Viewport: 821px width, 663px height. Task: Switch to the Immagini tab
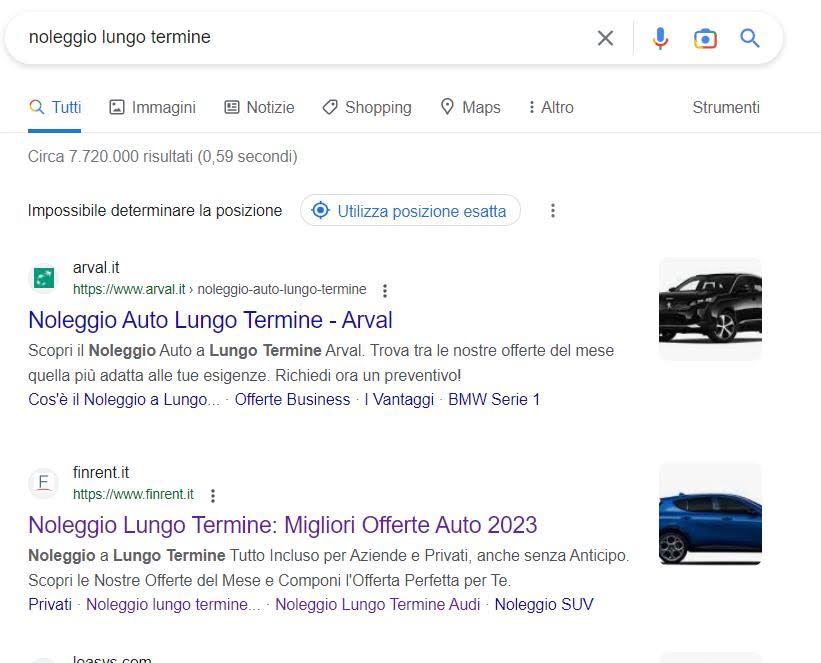click(x=152, y=107)
